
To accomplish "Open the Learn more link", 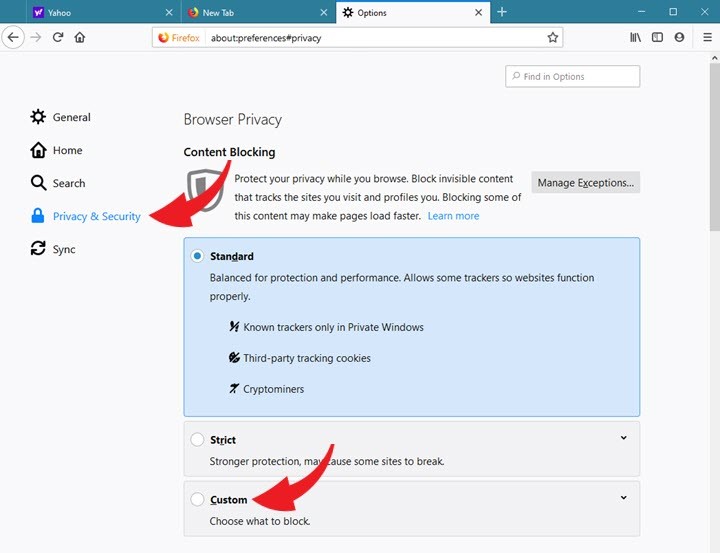I will click(x=453, y=216).
